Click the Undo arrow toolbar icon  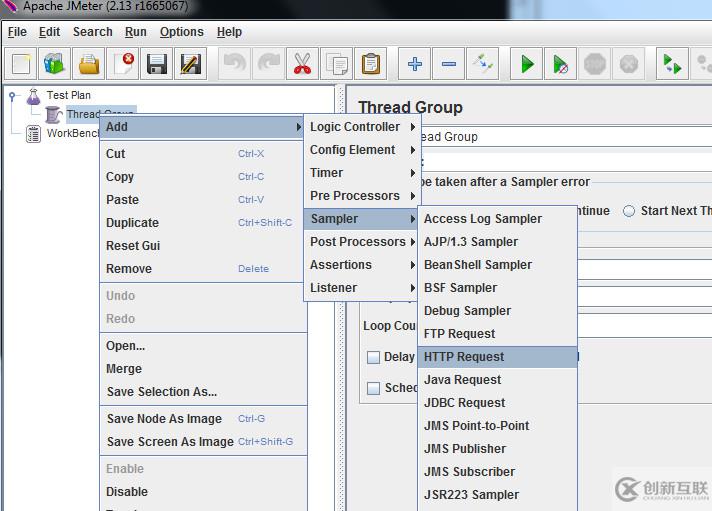pos(235,64)
